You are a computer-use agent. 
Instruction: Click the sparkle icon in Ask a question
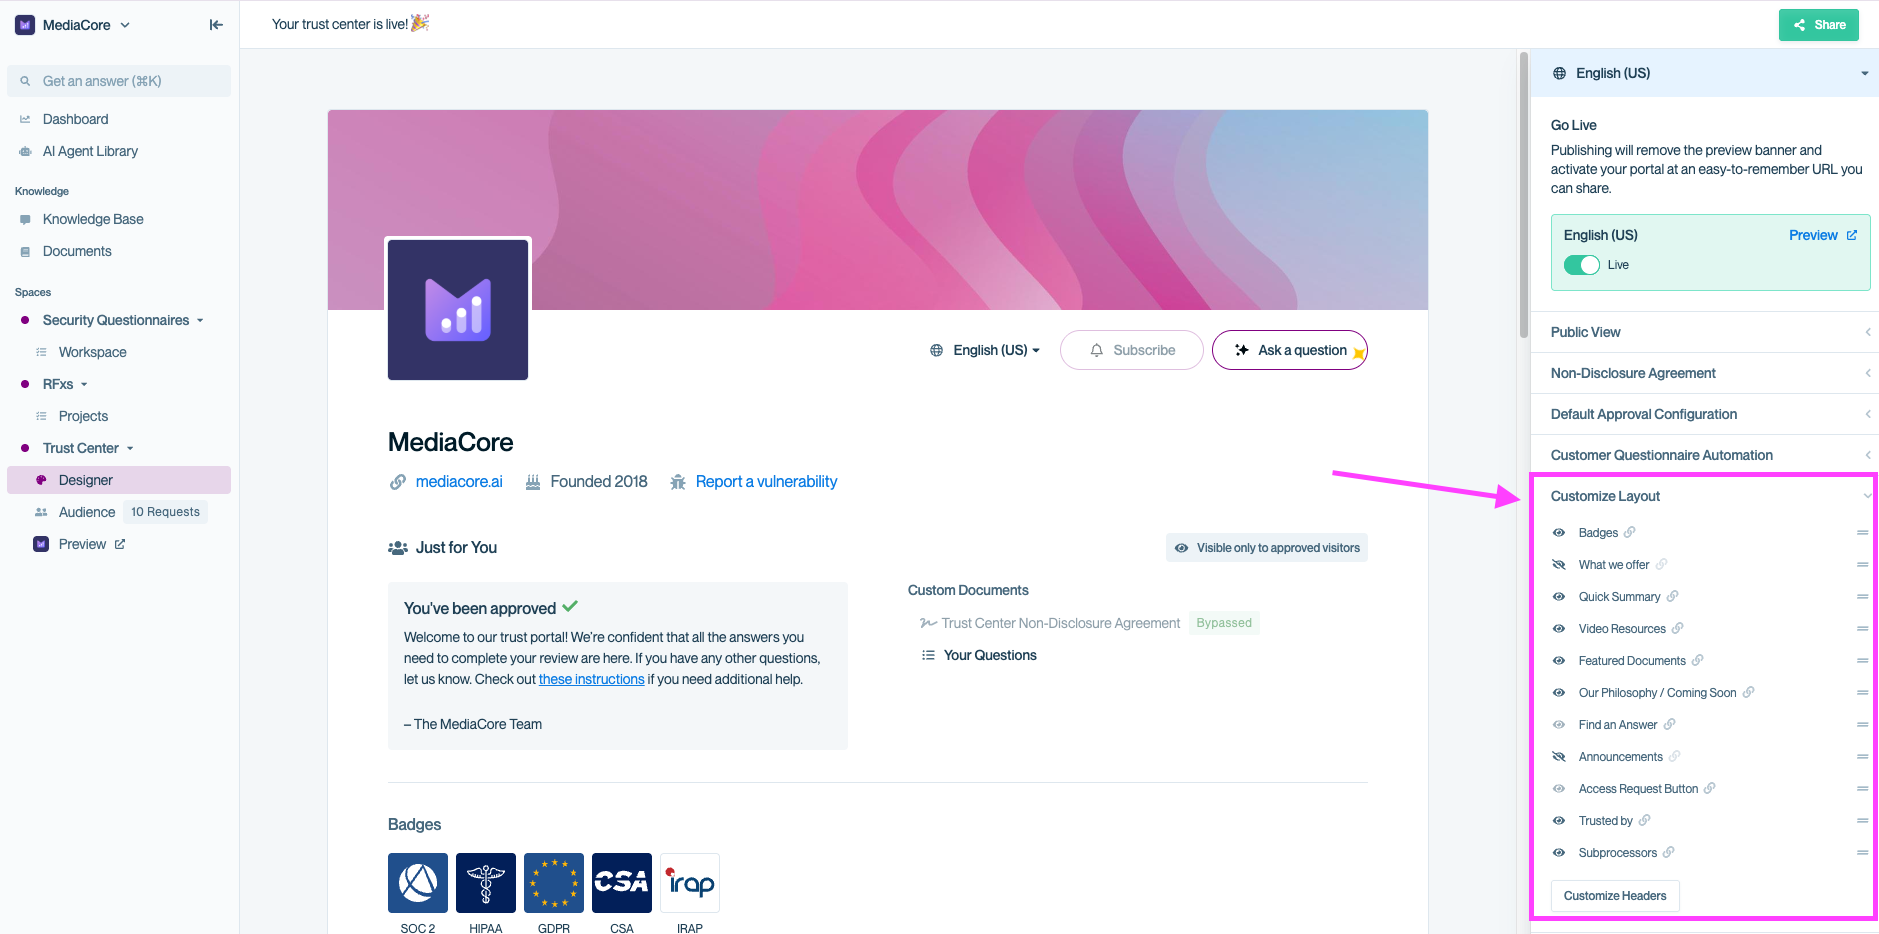[1241, 350]
